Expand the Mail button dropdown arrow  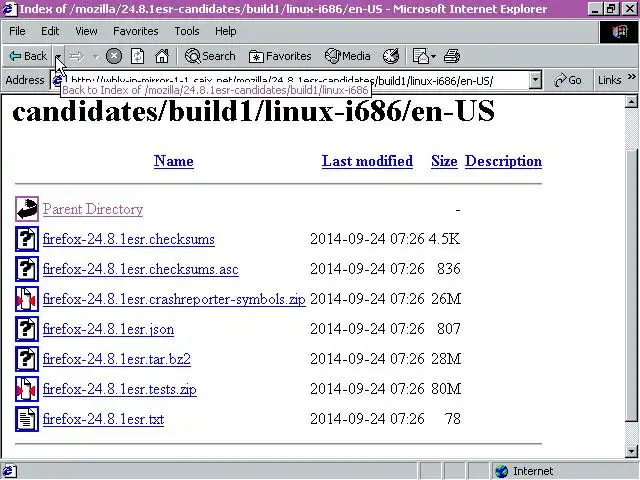(433, 56)
